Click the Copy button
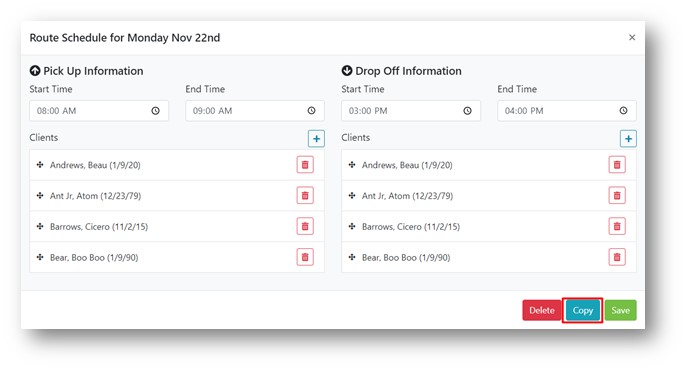687x371 pixels. tap(583, 310)
